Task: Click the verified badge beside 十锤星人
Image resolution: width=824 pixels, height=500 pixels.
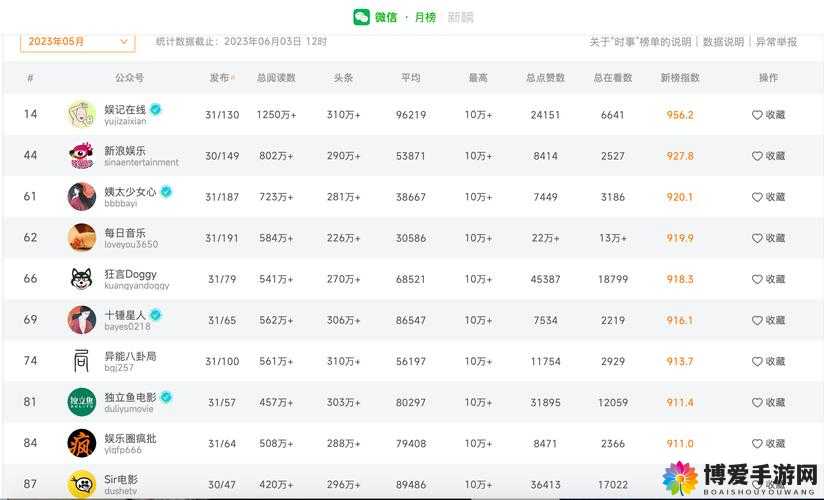Action: click(x=156, y=315)
